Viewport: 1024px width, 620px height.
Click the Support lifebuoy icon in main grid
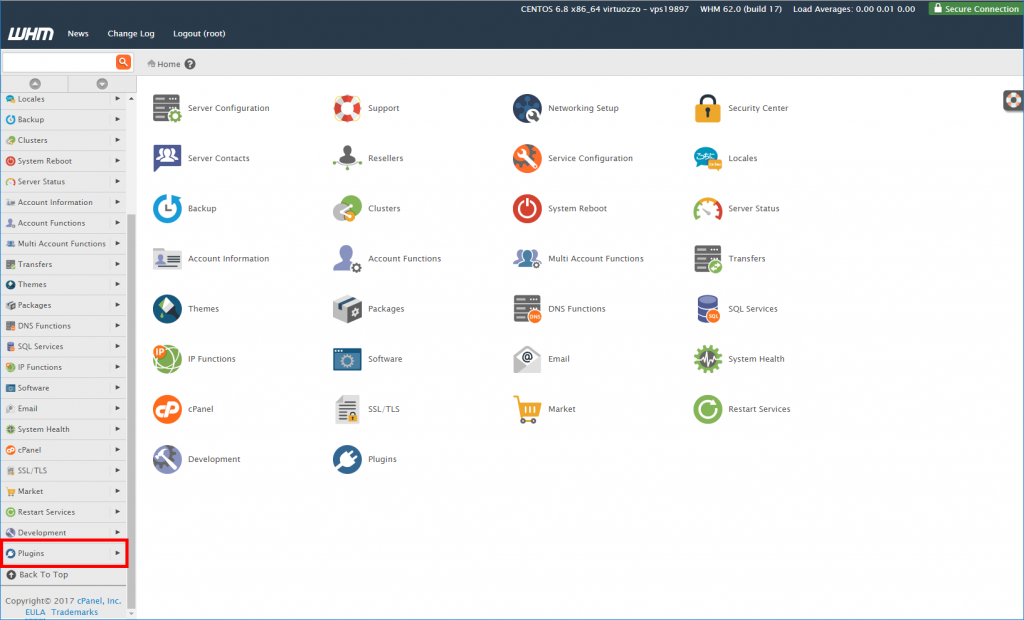click(x=347, y=108)
